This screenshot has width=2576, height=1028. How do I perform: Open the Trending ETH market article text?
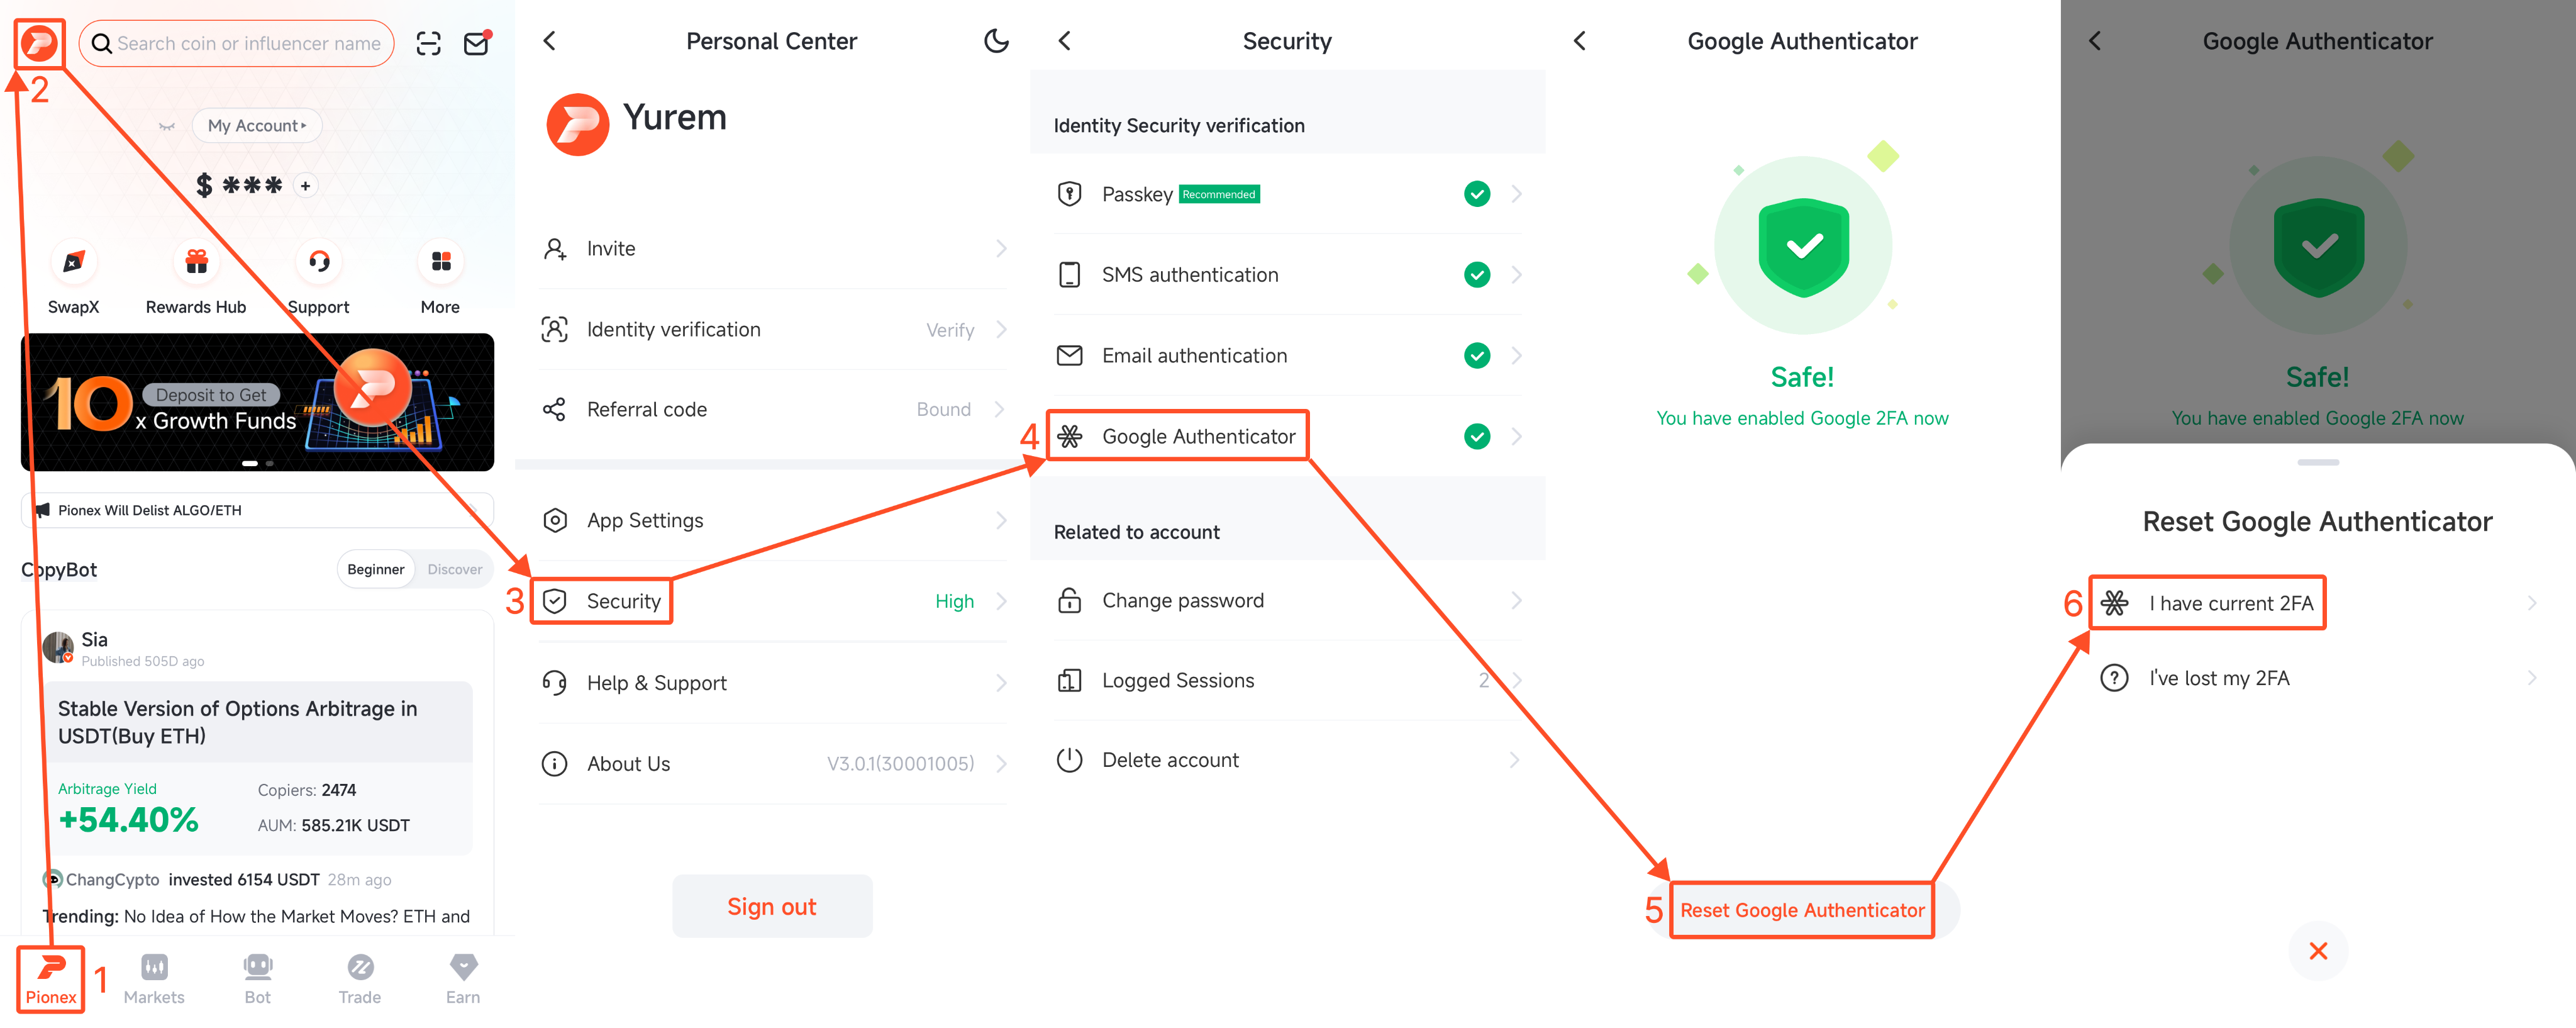pos(256,916)
